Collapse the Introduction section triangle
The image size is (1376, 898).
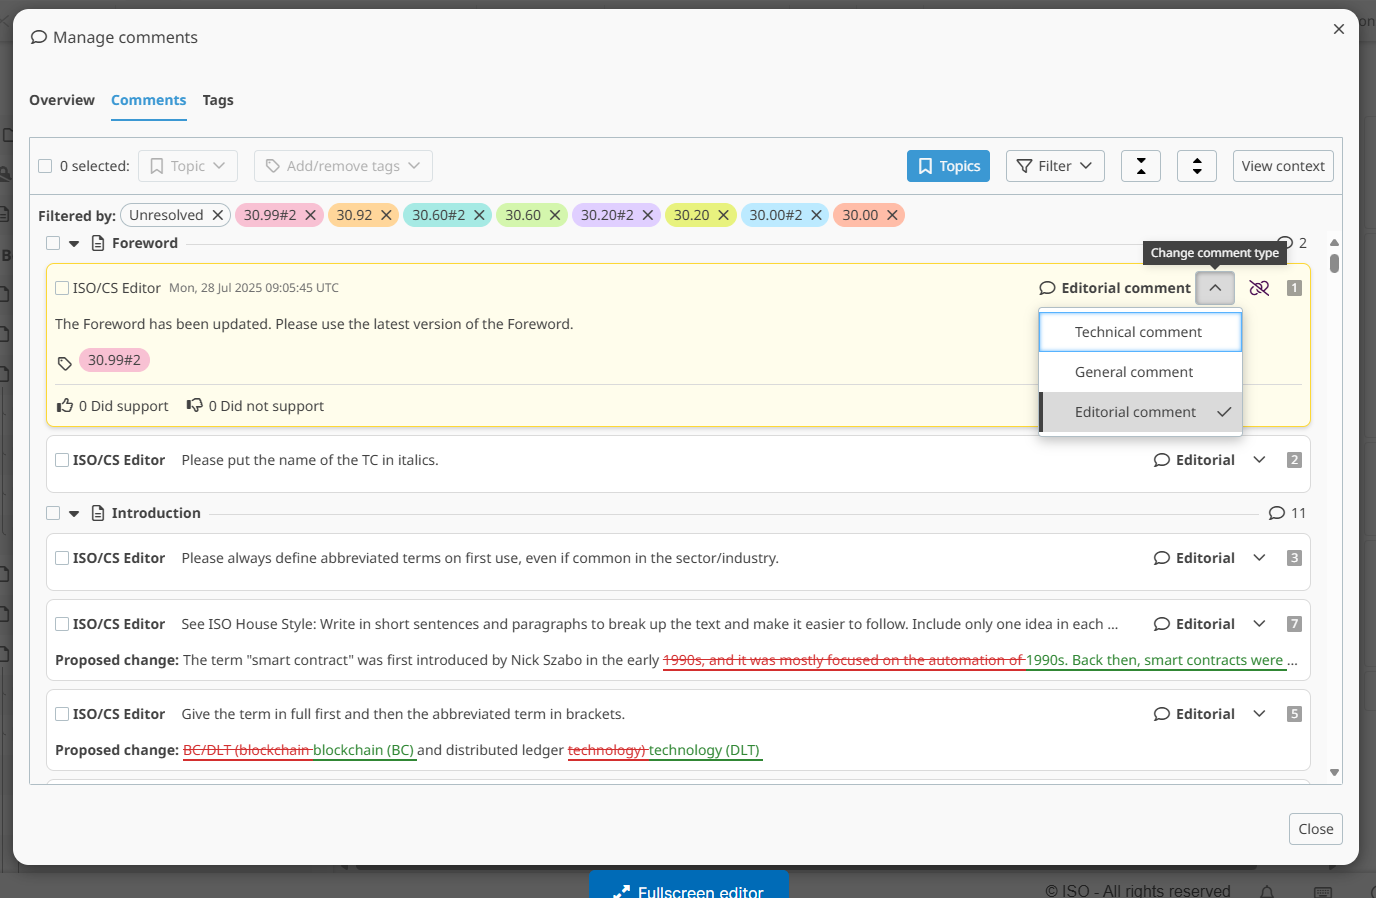(74, 513)
